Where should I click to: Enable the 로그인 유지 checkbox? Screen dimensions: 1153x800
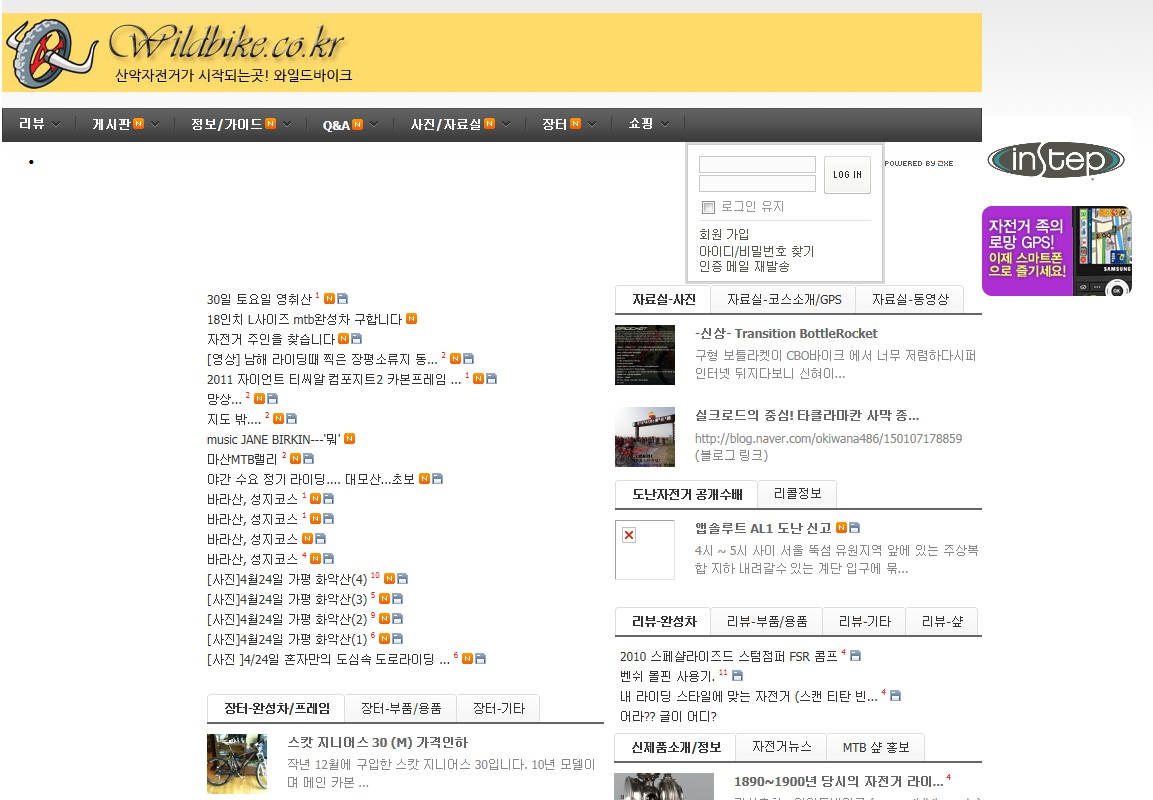[708, 207]
